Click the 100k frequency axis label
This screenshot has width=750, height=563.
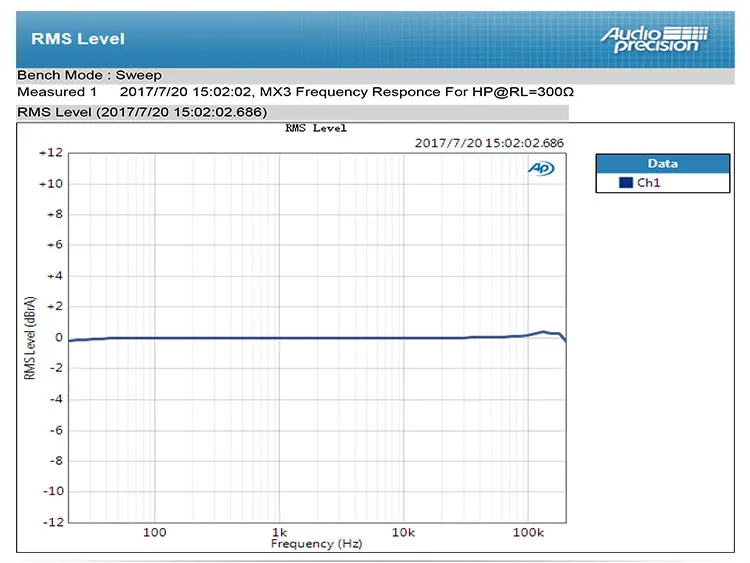coord(528,532)
